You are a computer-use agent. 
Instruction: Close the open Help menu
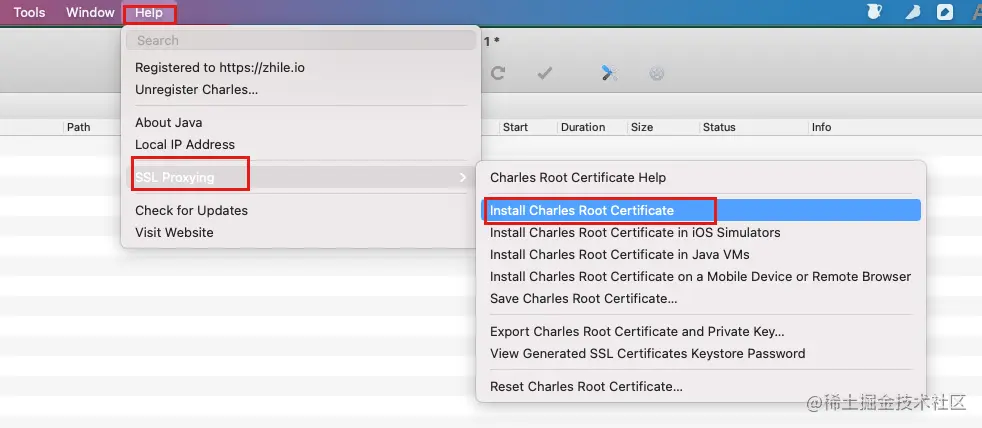[149, 13]
